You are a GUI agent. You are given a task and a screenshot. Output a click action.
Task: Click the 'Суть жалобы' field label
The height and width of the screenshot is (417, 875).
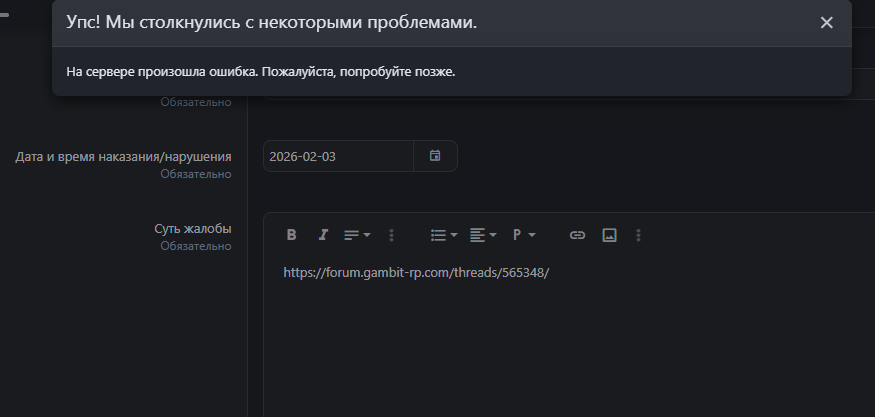pos(192,229)
